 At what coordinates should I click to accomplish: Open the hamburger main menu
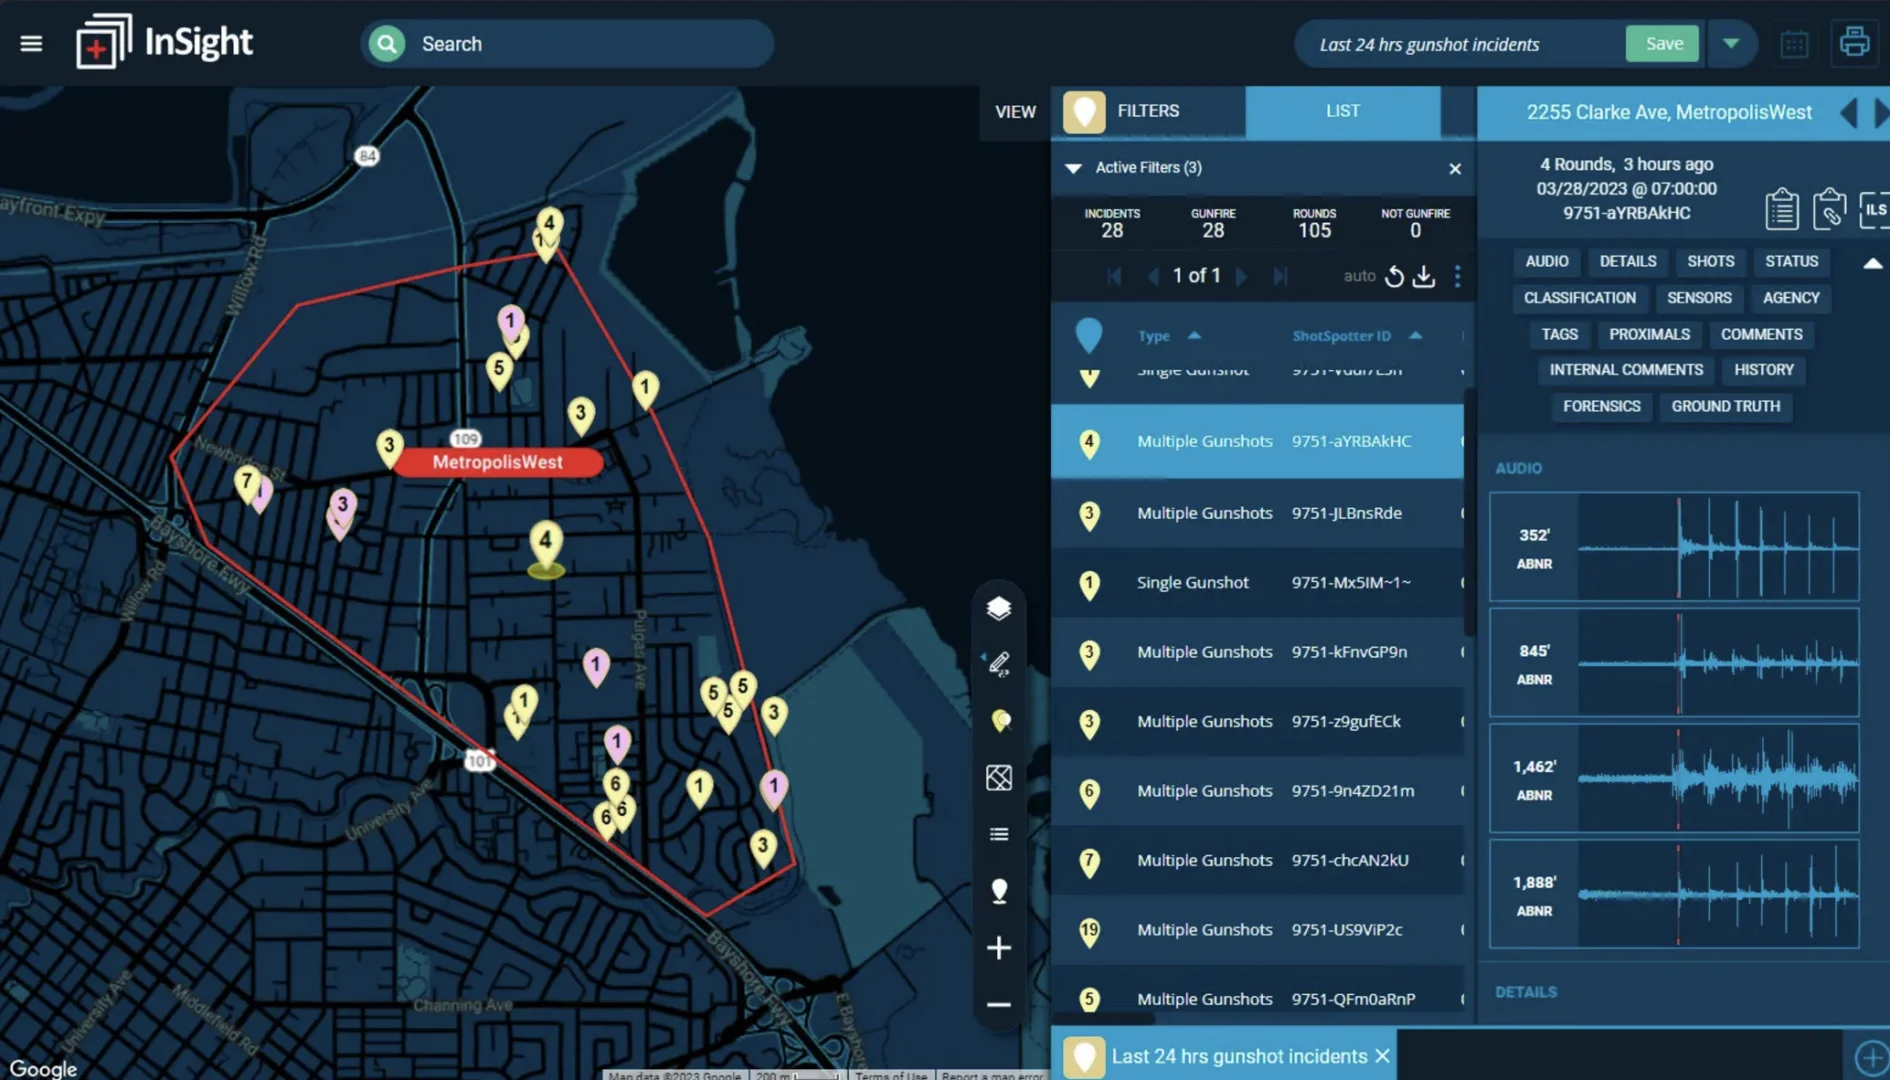point(31,44)
